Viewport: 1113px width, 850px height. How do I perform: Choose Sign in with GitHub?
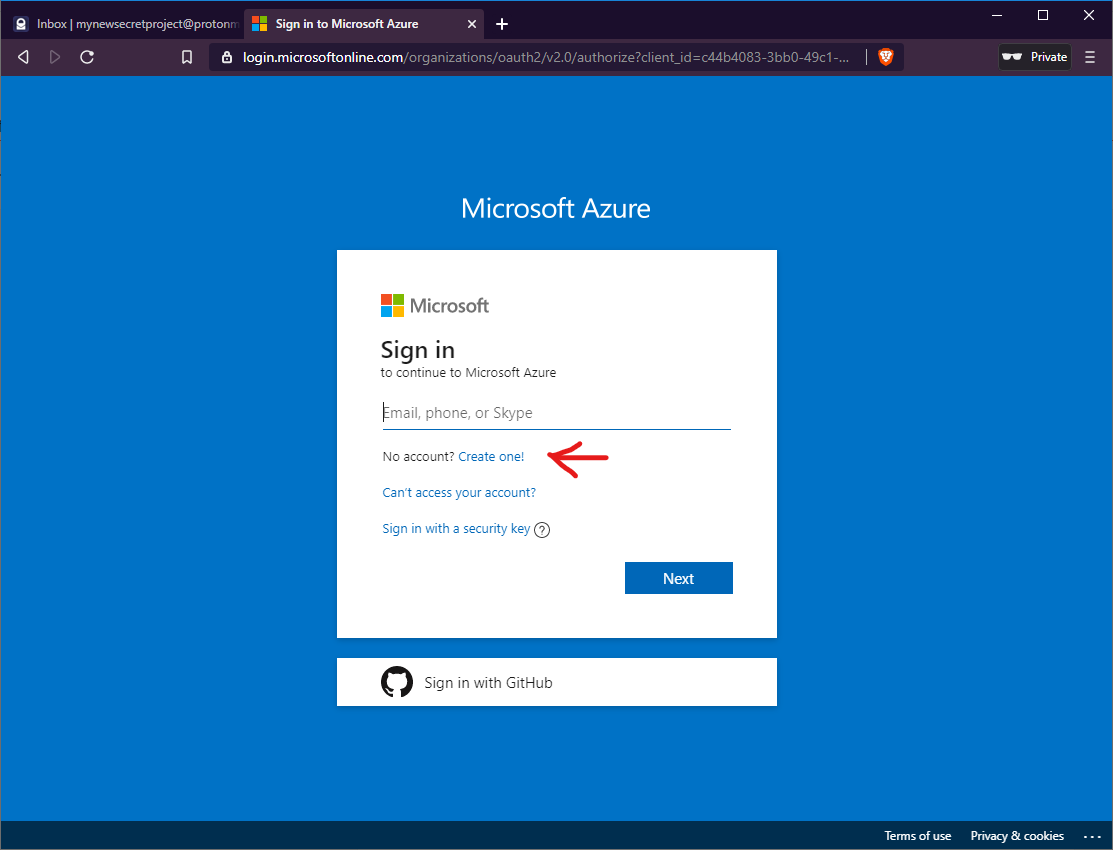(x=556, y=682)
